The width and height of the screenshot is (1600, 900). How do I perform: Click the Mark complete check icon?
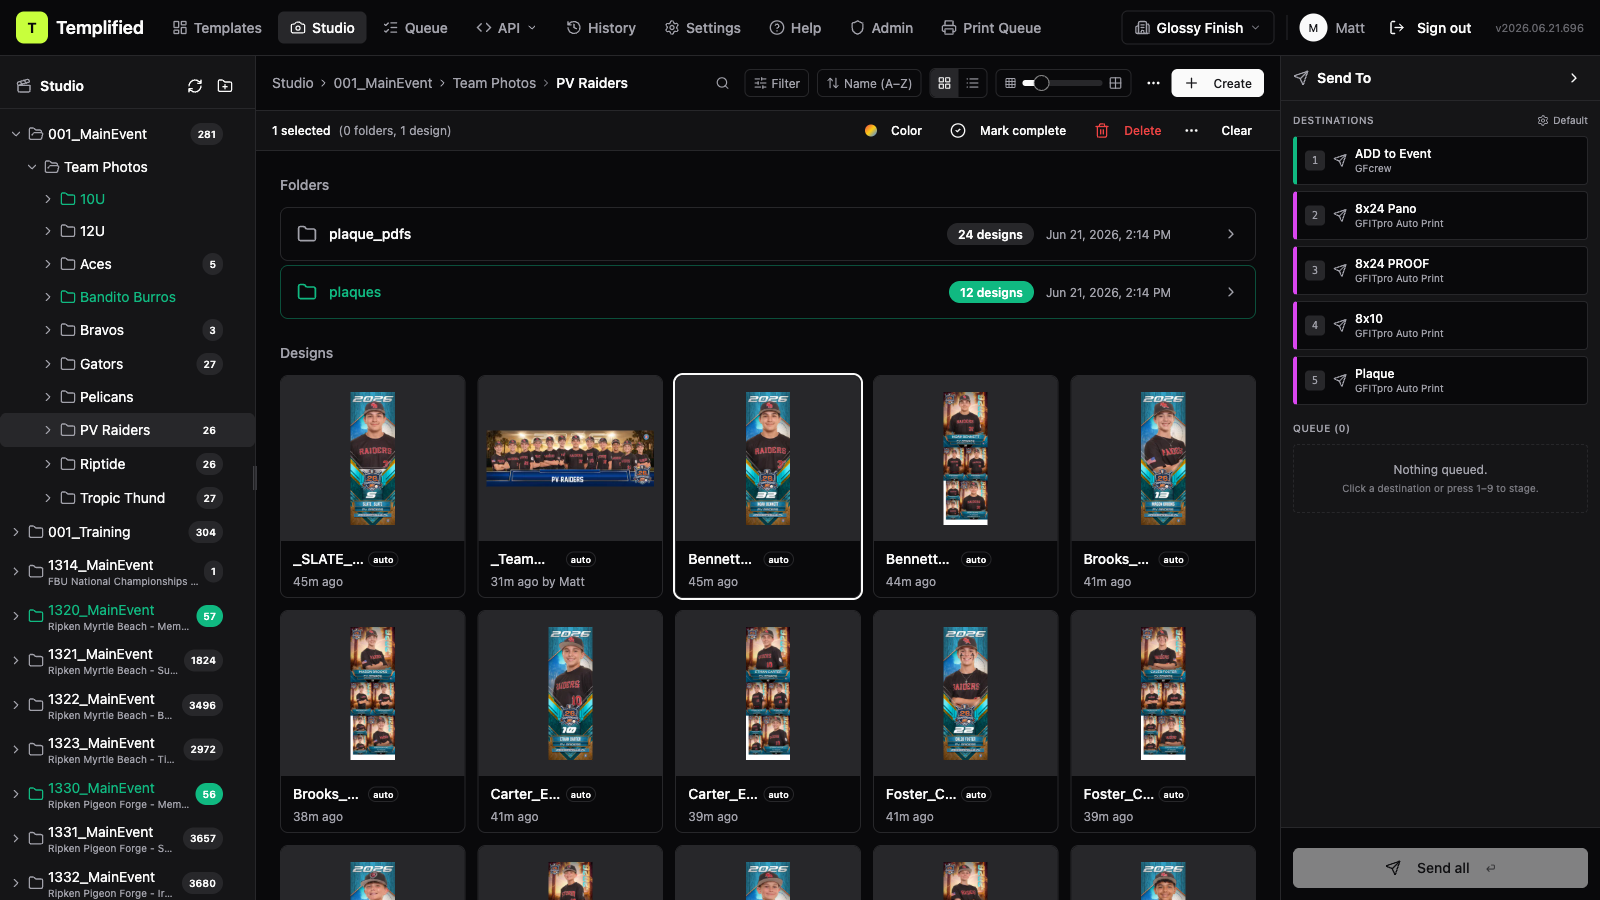[958, 131]
